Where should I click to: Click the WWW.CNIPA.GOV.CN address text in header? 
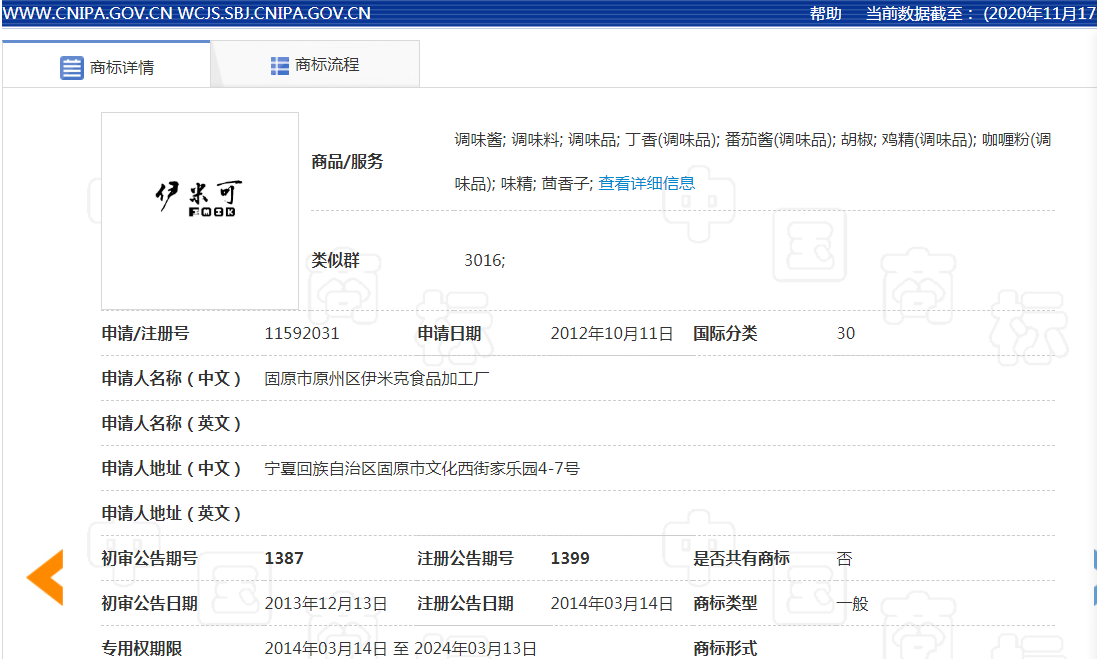(x=88, y=13)
